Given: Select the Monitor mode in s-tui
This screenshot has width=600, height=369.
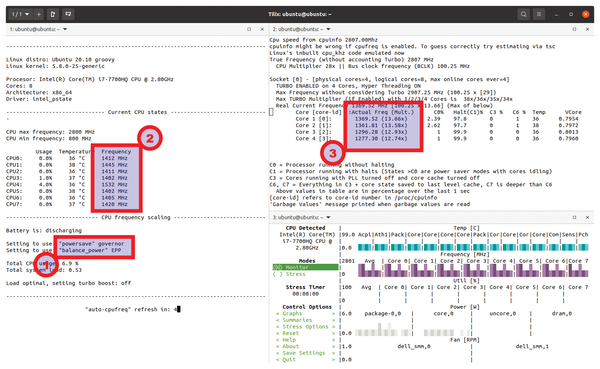Looking at the screenshot, I should 305,267.
